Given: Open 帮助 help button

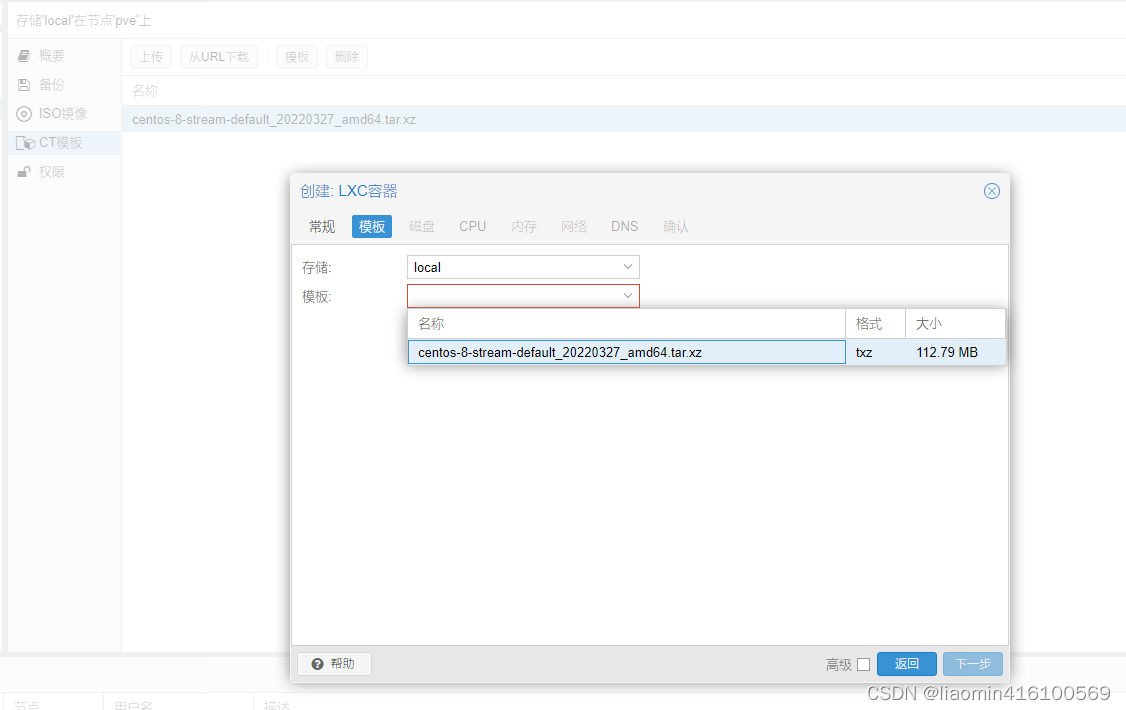Looking at the screenshot, I should [335, 664].
